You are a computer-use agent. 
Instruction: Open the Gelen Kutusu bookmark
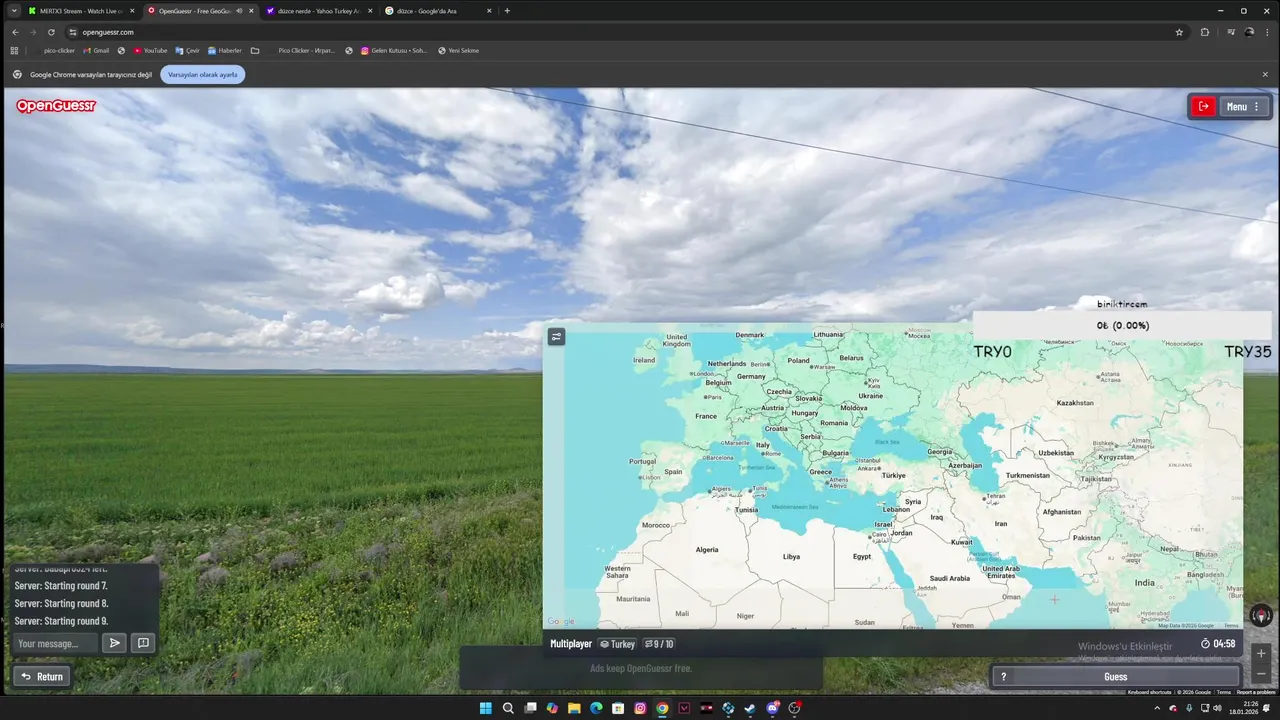[x=394, y=50]
